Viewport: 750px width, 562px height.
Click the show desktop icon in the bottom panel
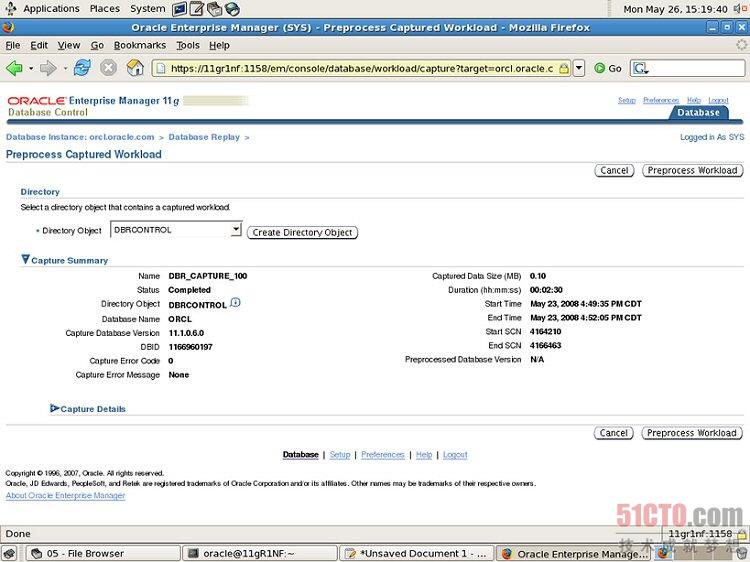pos(9,553)
